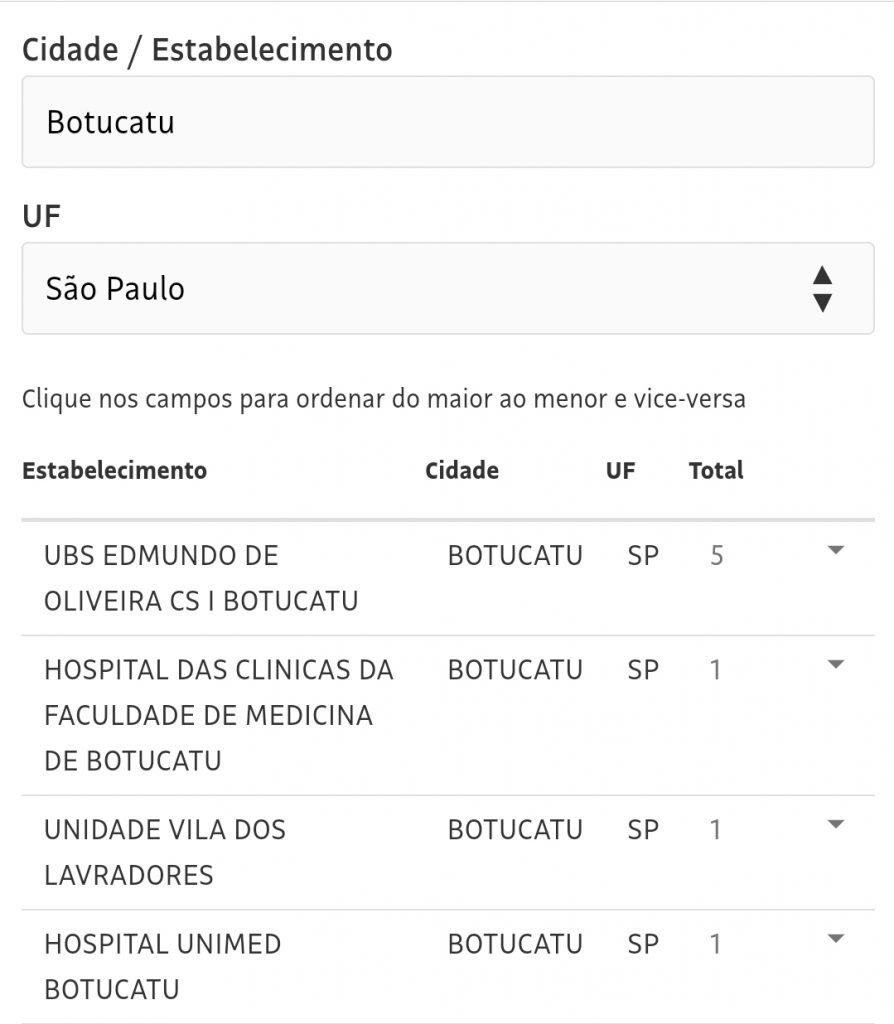Sort results by UF column header
The width and height of the screenshot is (894, 1024).
pos(620,470)
